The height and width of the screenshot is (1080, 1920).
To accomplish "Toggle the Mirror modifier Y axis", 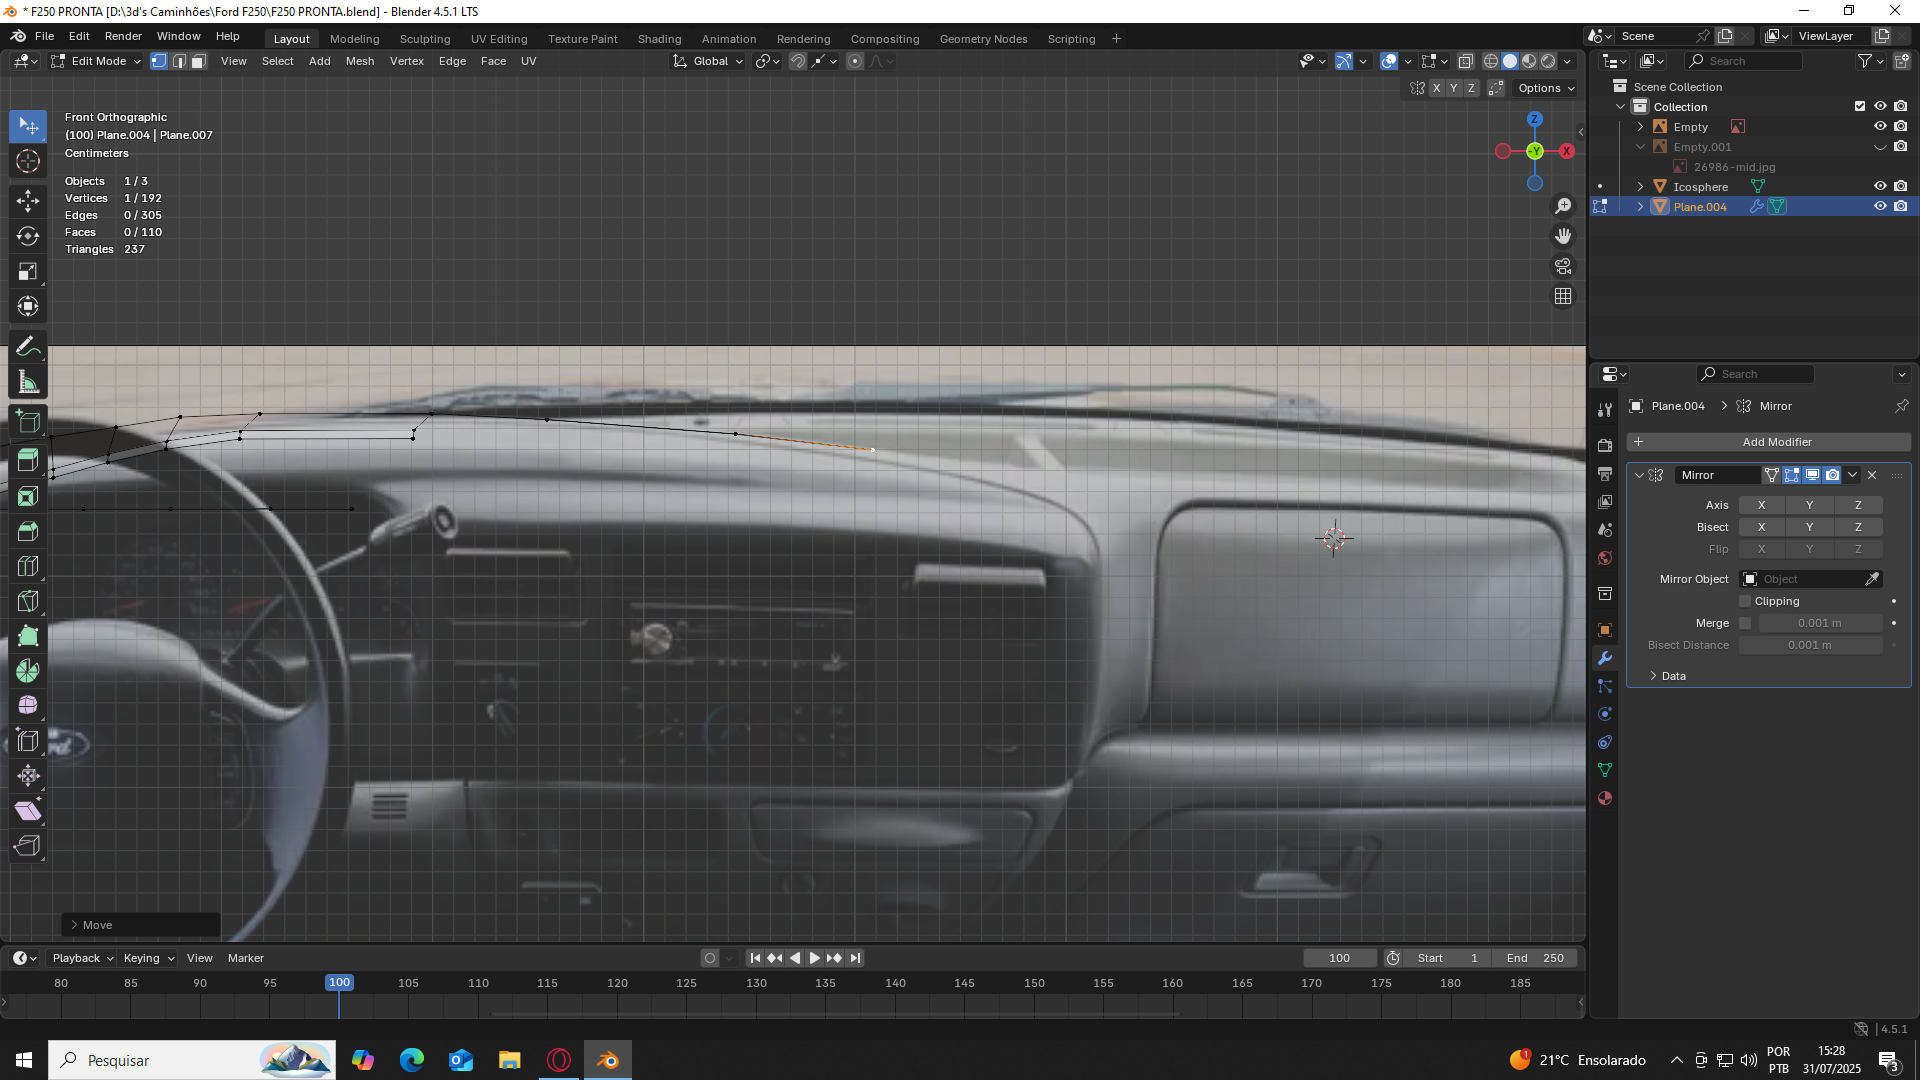I will coord(1809,505).
